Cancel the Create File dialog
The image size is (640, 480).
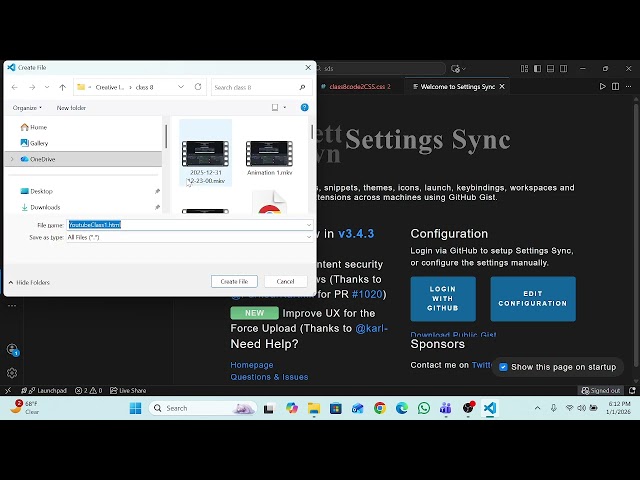[285, 281]
